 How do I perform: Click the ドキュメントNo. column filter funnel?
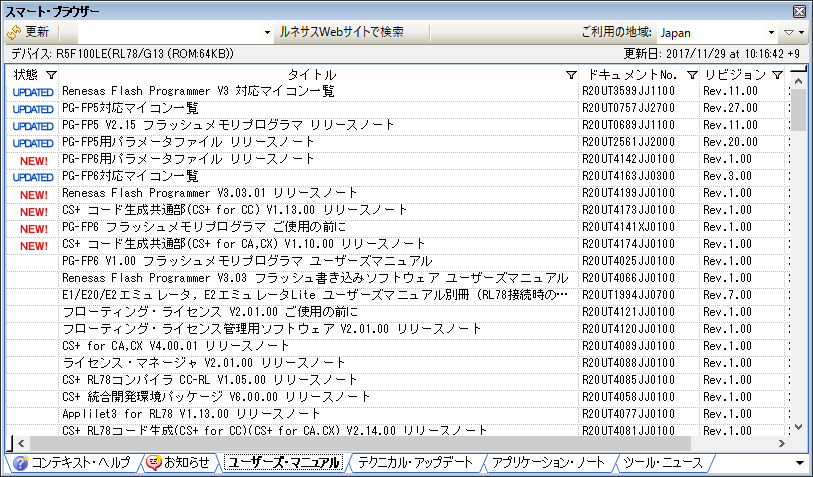(691, 75)
